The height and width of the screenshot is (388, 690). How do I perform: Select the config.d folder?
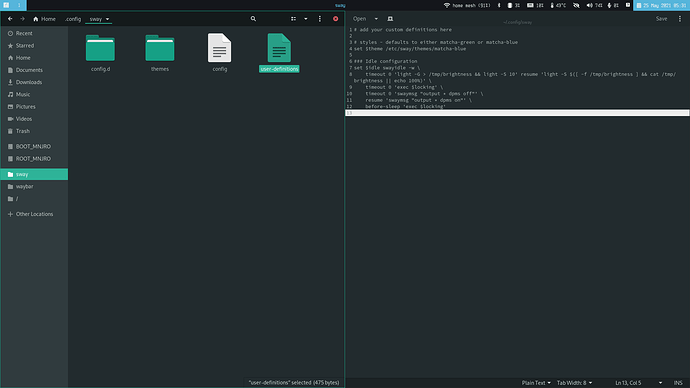point(100,52)
